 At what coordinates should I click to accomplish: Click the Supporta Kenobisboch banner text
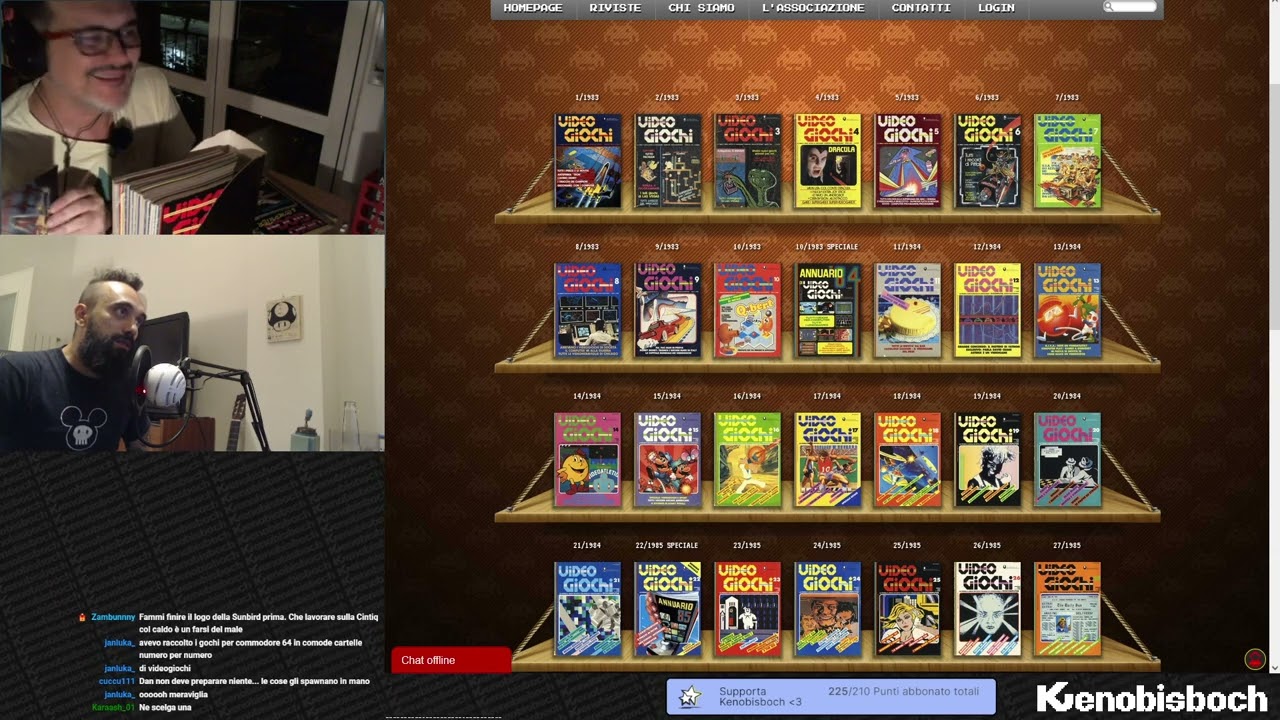pos(760,697)
